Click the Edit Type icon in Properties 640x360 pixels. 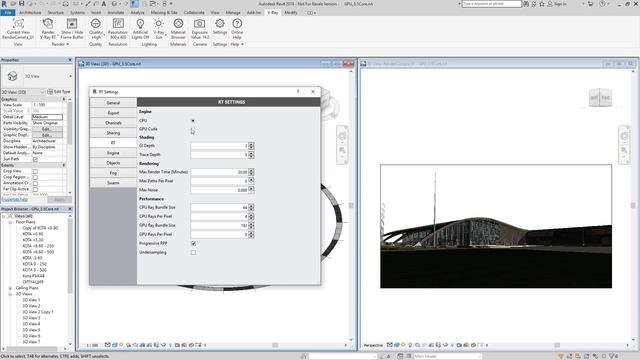click(50, 92)
